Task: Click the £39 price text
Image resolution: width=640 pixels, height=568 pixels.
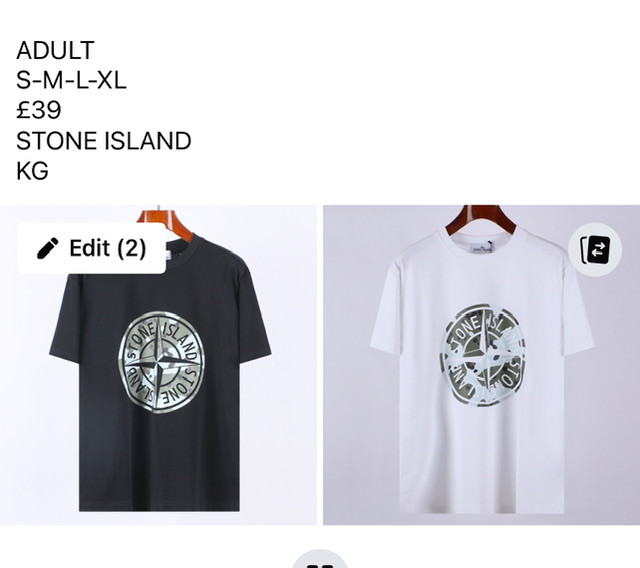Action: tap(39, 110)
